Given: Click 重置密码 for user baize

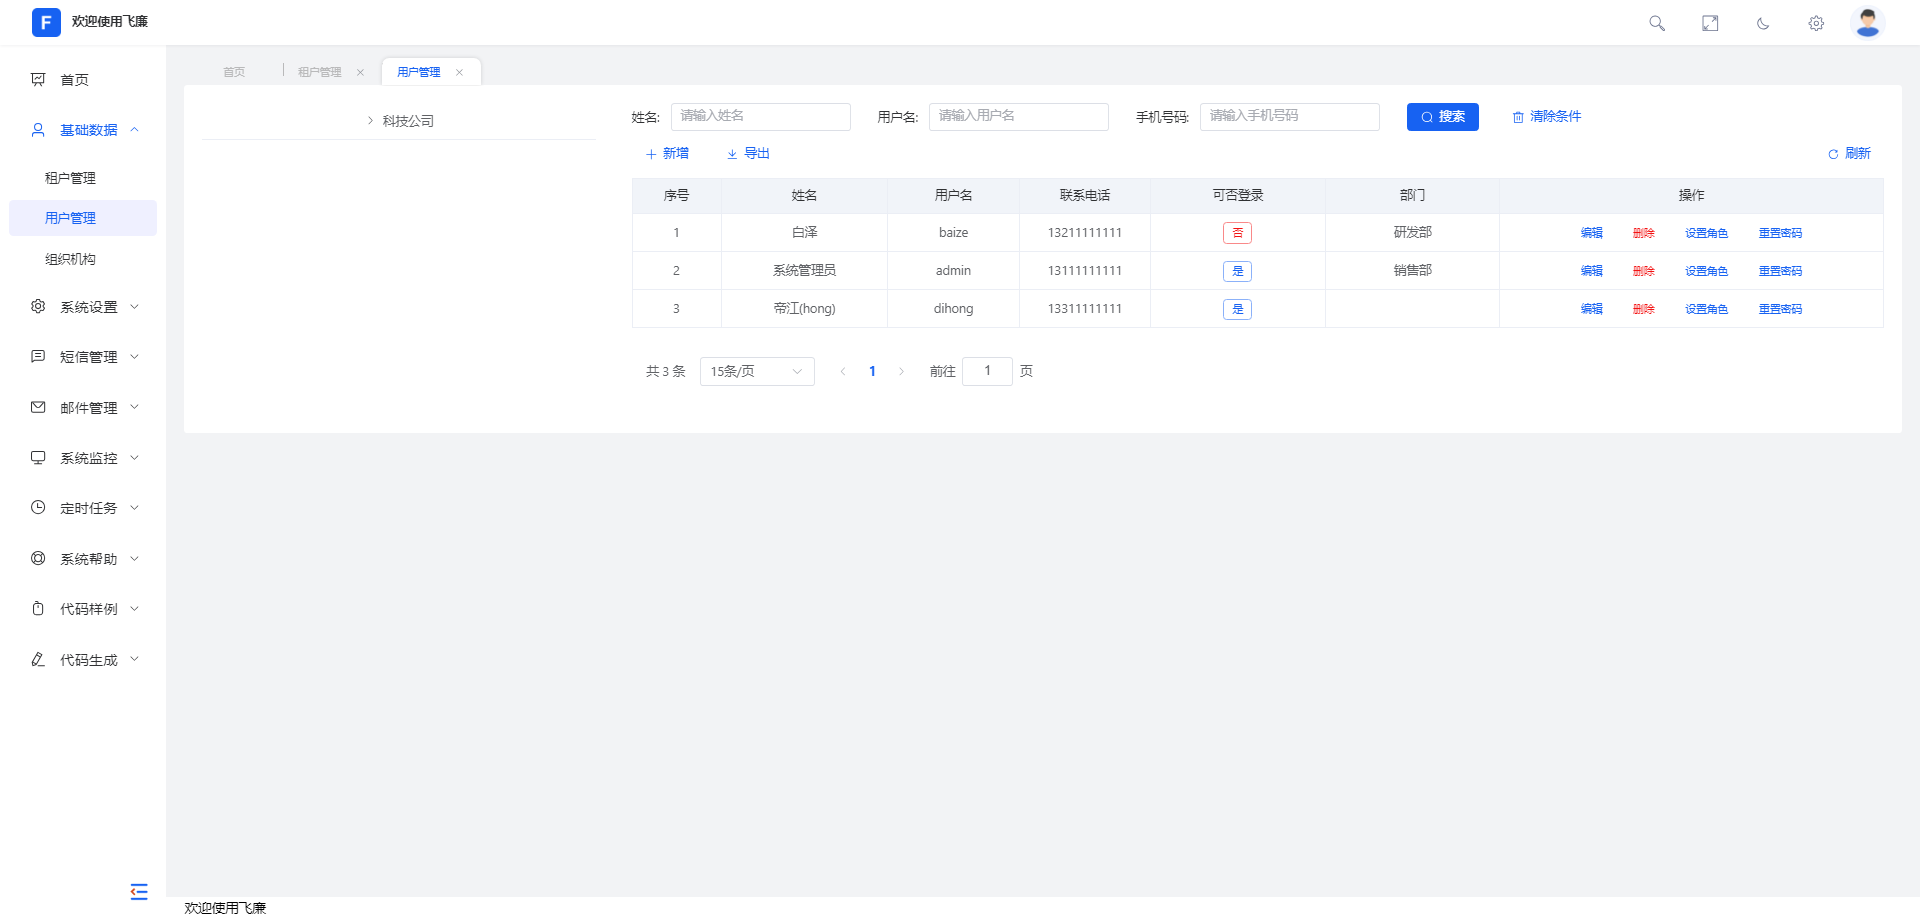Looking at the screenshot, I should coord(1780,233).
